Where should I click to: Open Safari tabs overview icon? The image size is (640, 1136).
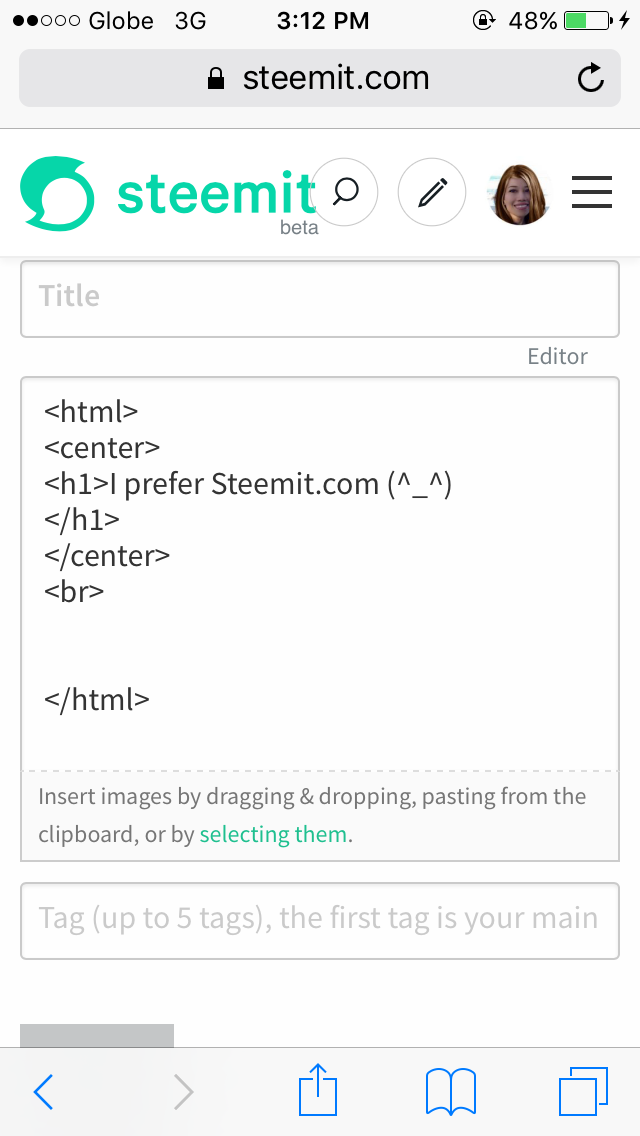click(583, 1091)
